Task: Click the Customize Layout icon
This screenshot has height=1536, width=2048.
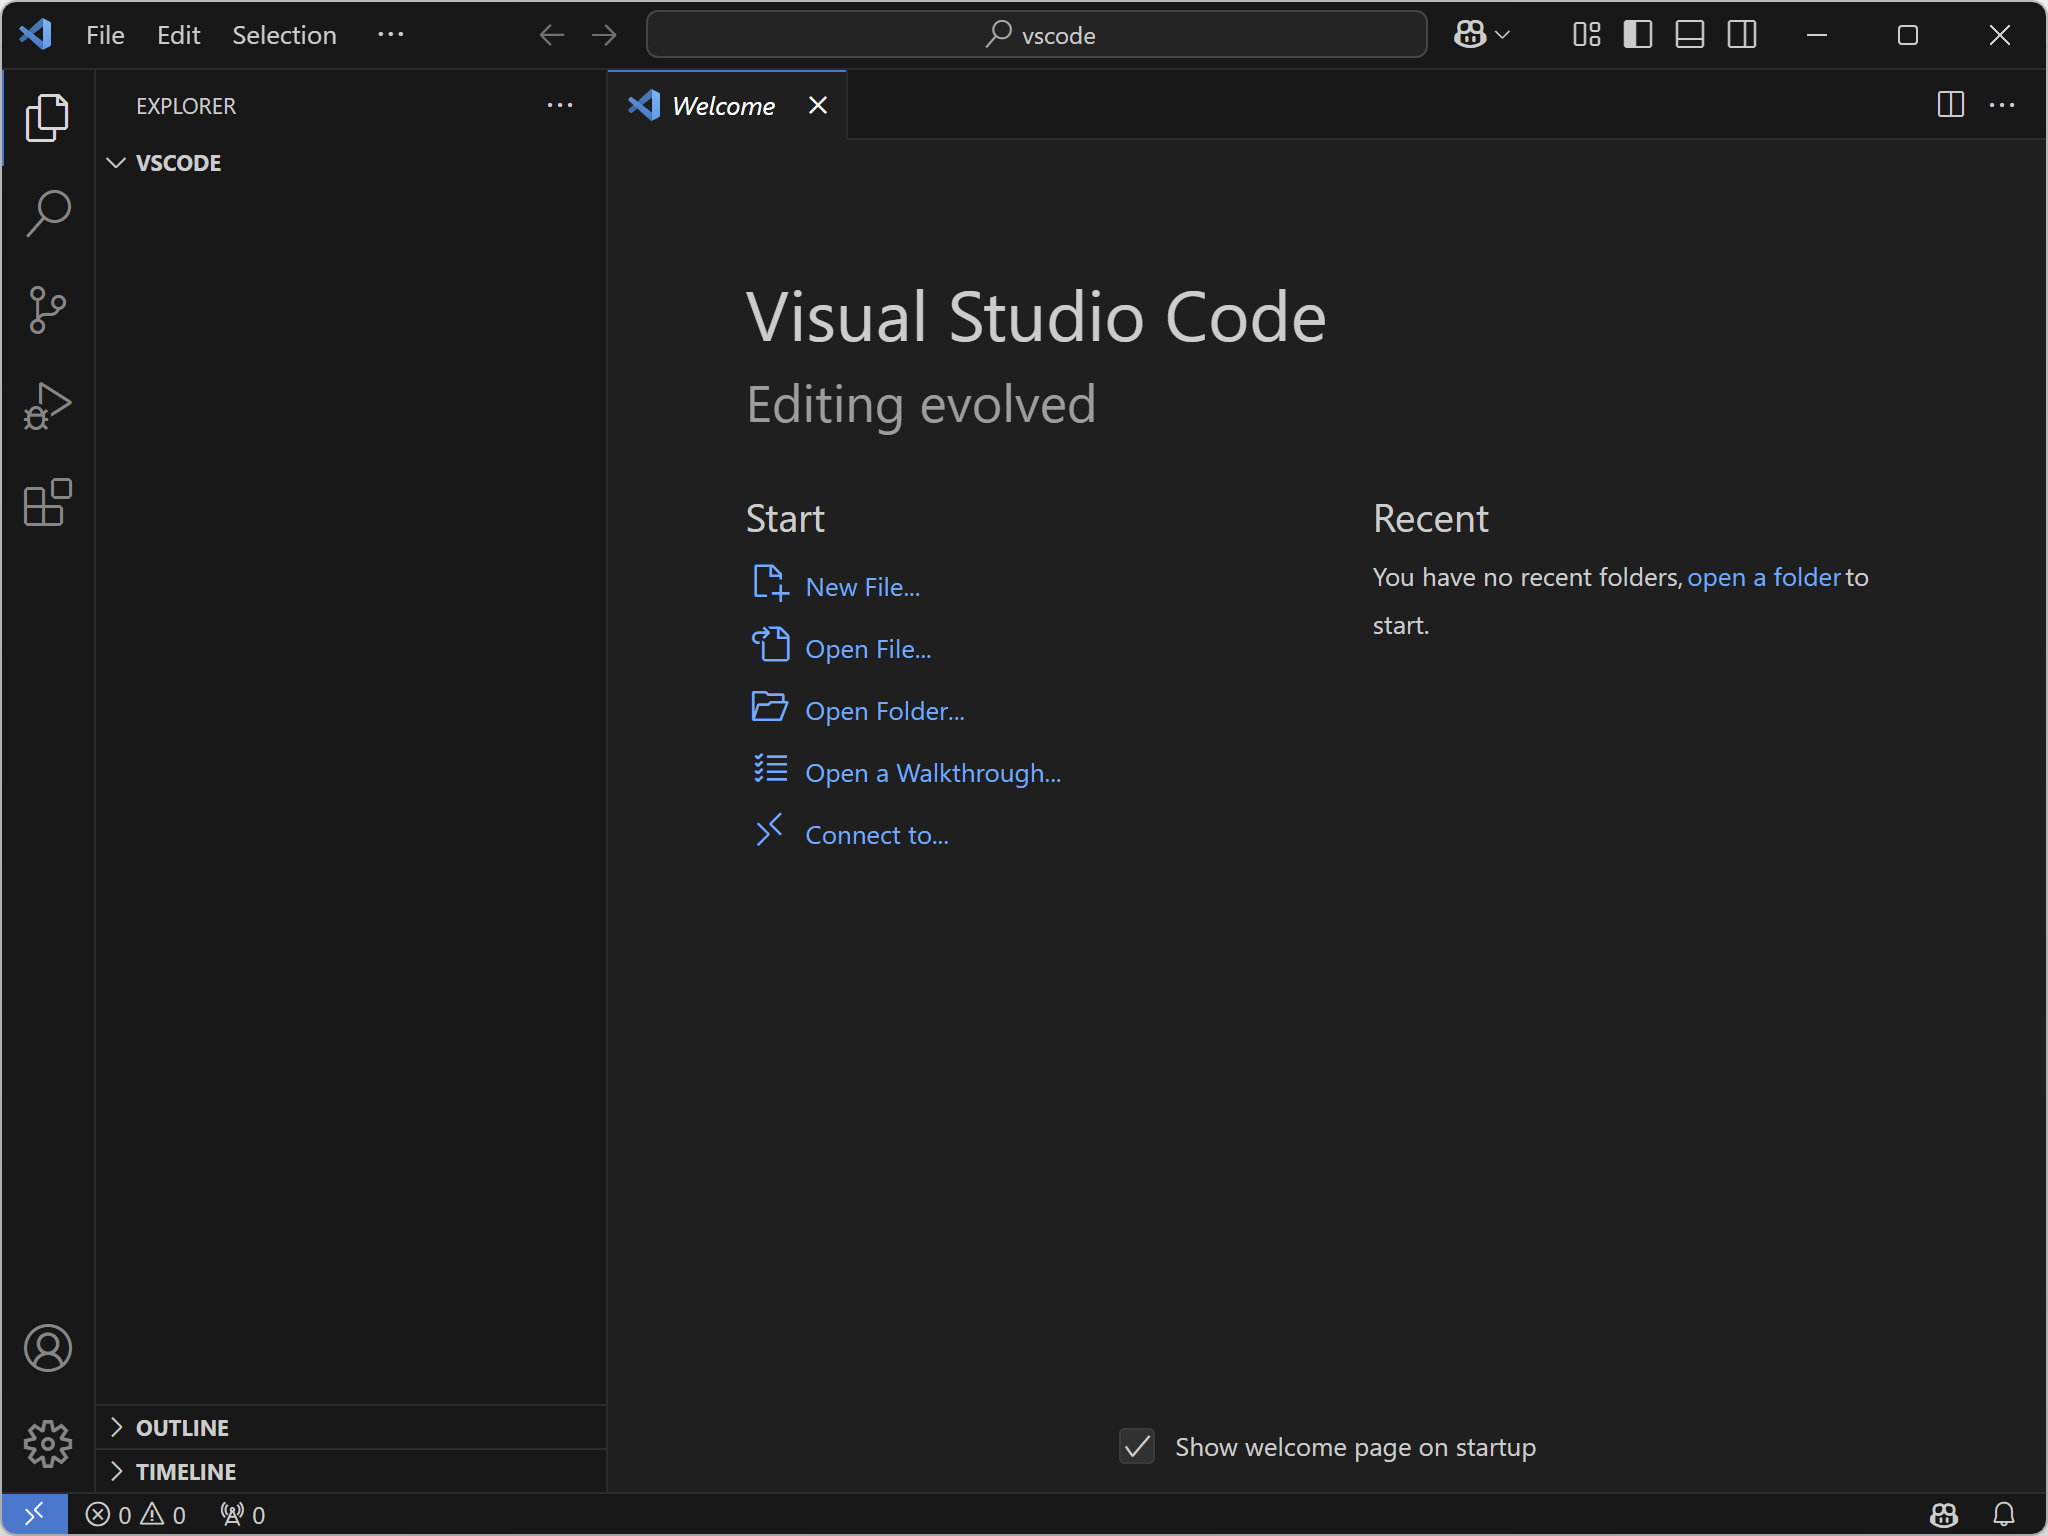Action: click(x=1586, y=35)
